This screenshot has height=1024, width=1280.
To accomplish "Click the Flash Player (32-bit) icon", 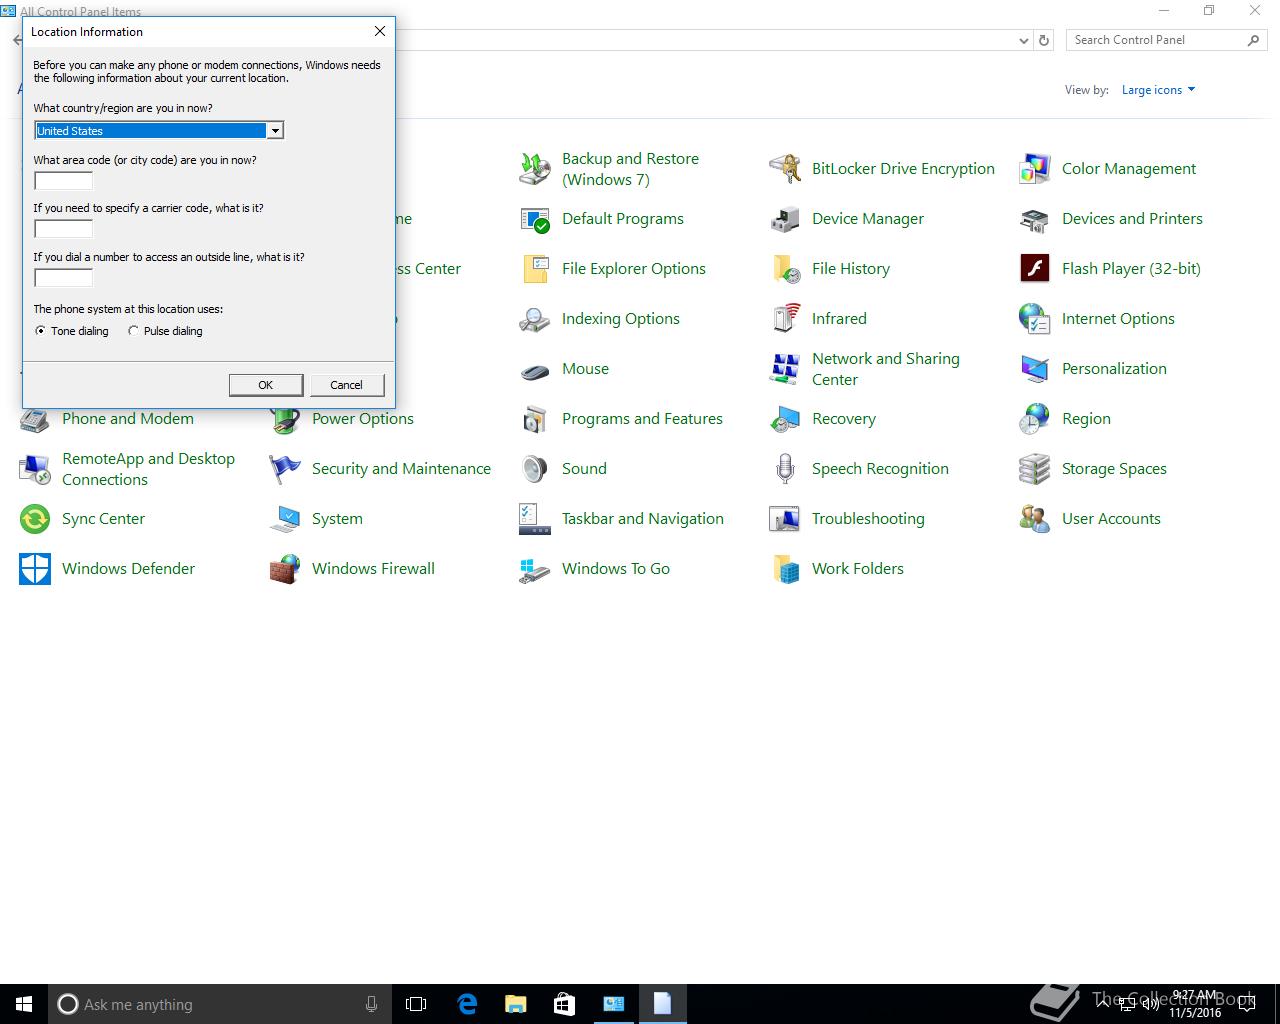I will [1034, 269].
